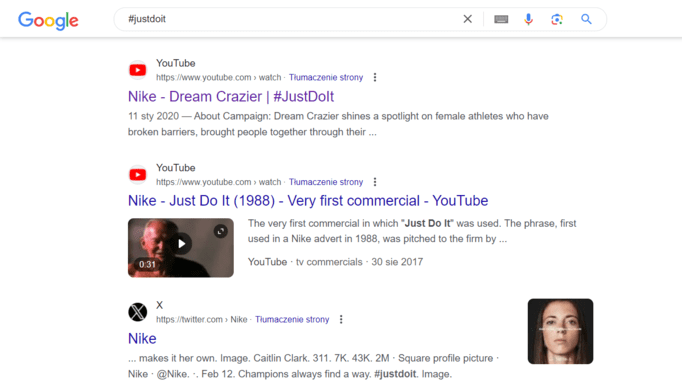Open Nike - Dream Crazier | #JustDoIt link
Image resolution: width=682 pixels, height=389 pixels.
pos(231,97)
